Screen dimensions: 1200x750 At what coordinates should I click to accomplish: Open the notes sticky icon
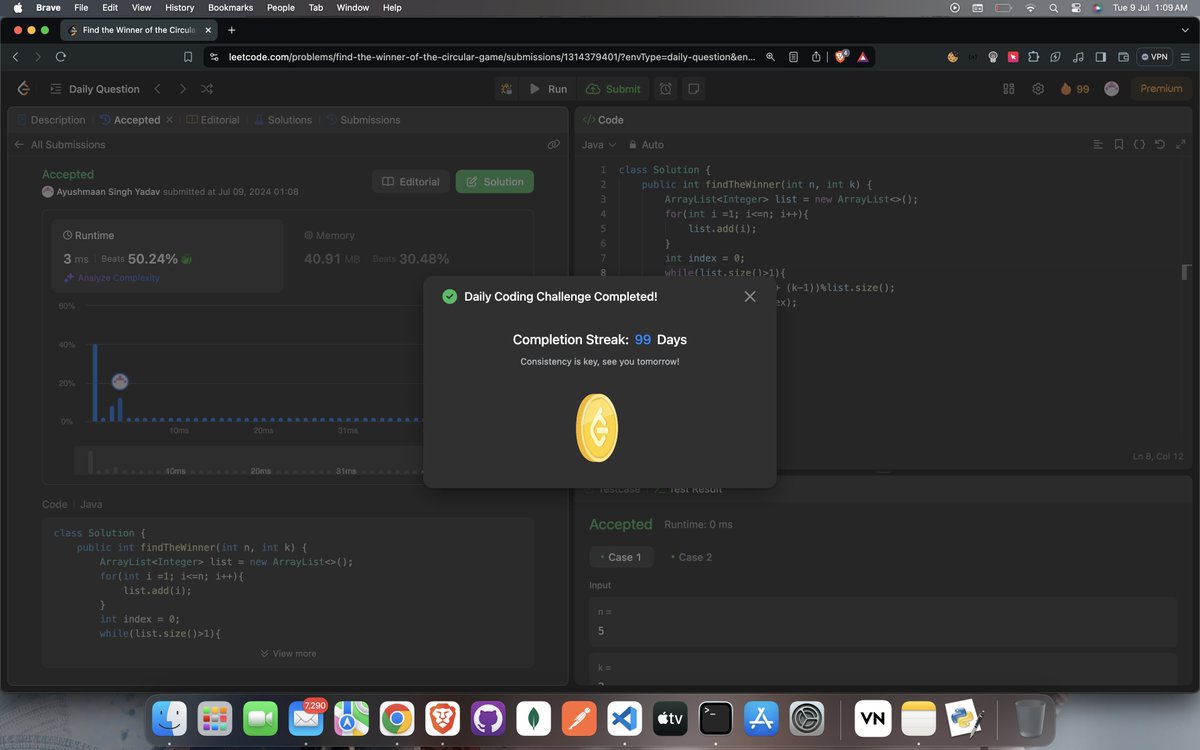[x=693, y=89]
